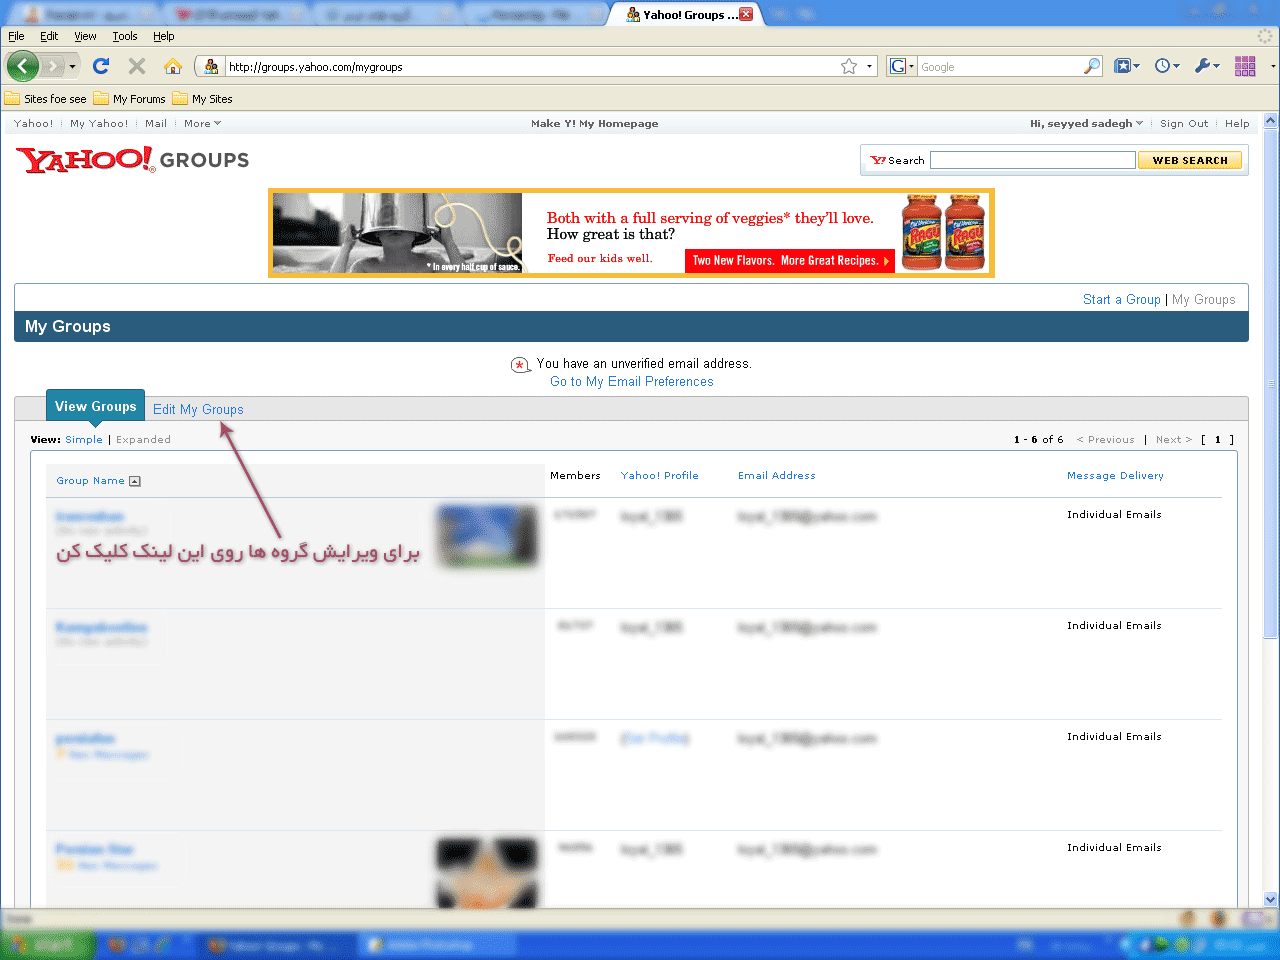Click the Yahoo search text field
The width and height of the screenshot is (1280, 960).
pos(1032,160)
